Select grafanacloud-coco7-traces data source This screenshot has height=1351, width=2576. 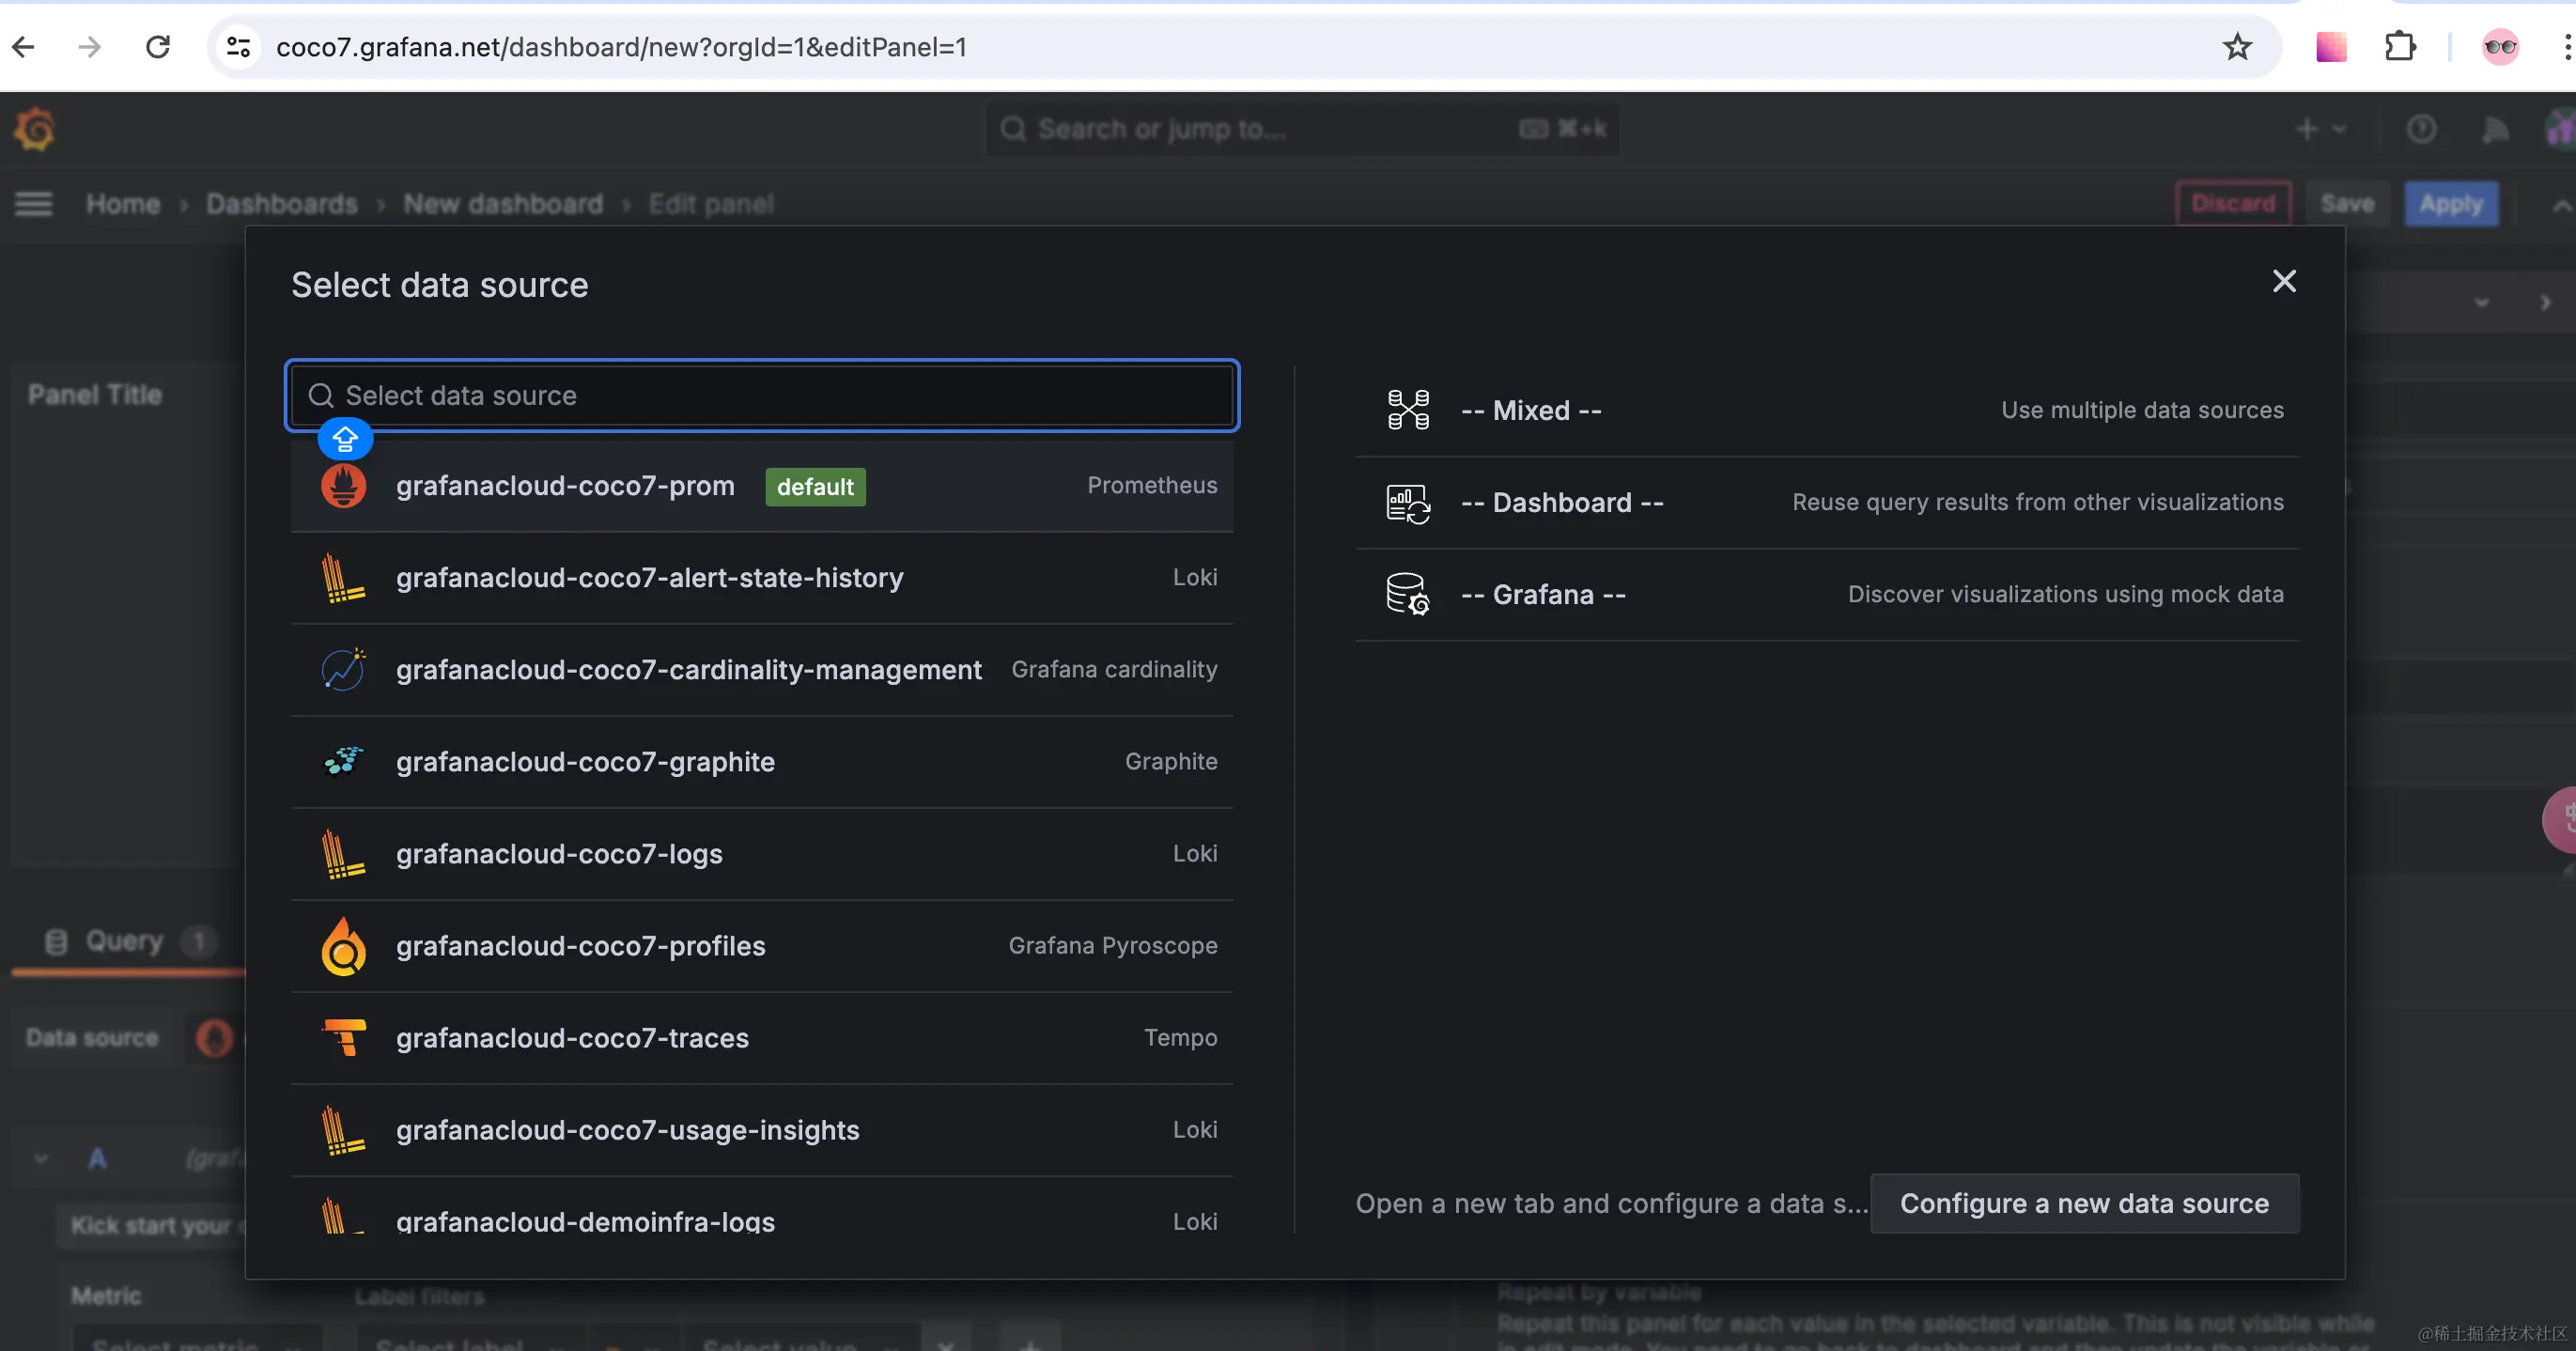[x=762, y=1037]
